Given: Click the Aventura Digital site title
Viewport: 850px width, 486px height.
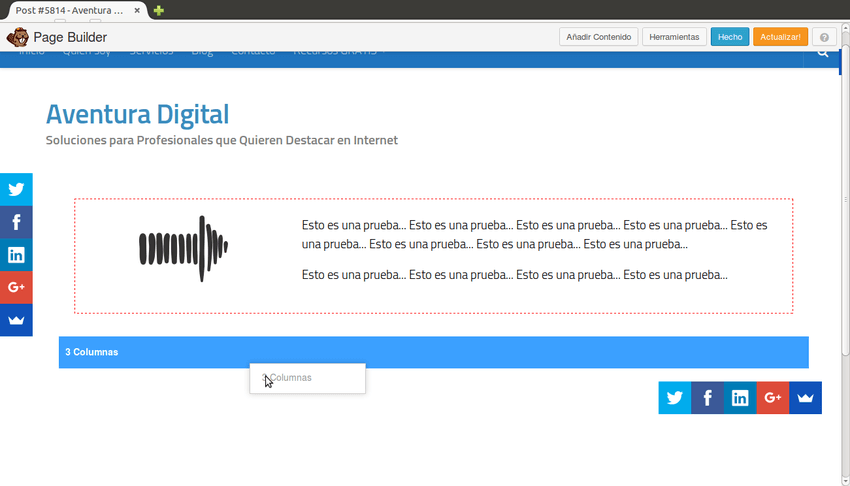Looking at the screenshot, I should coord(137,114).
